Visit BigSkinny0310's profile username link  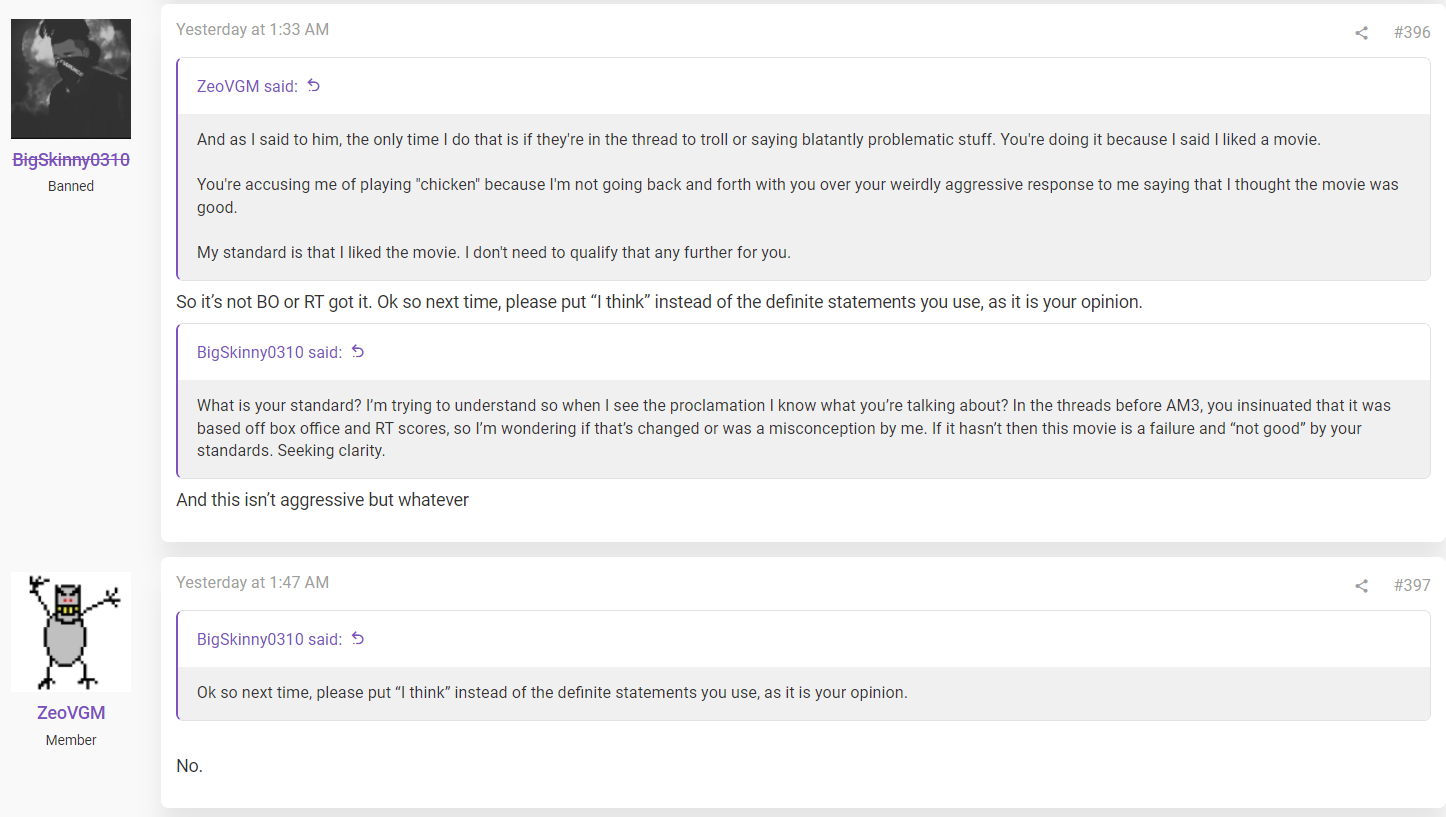[71, 160]
